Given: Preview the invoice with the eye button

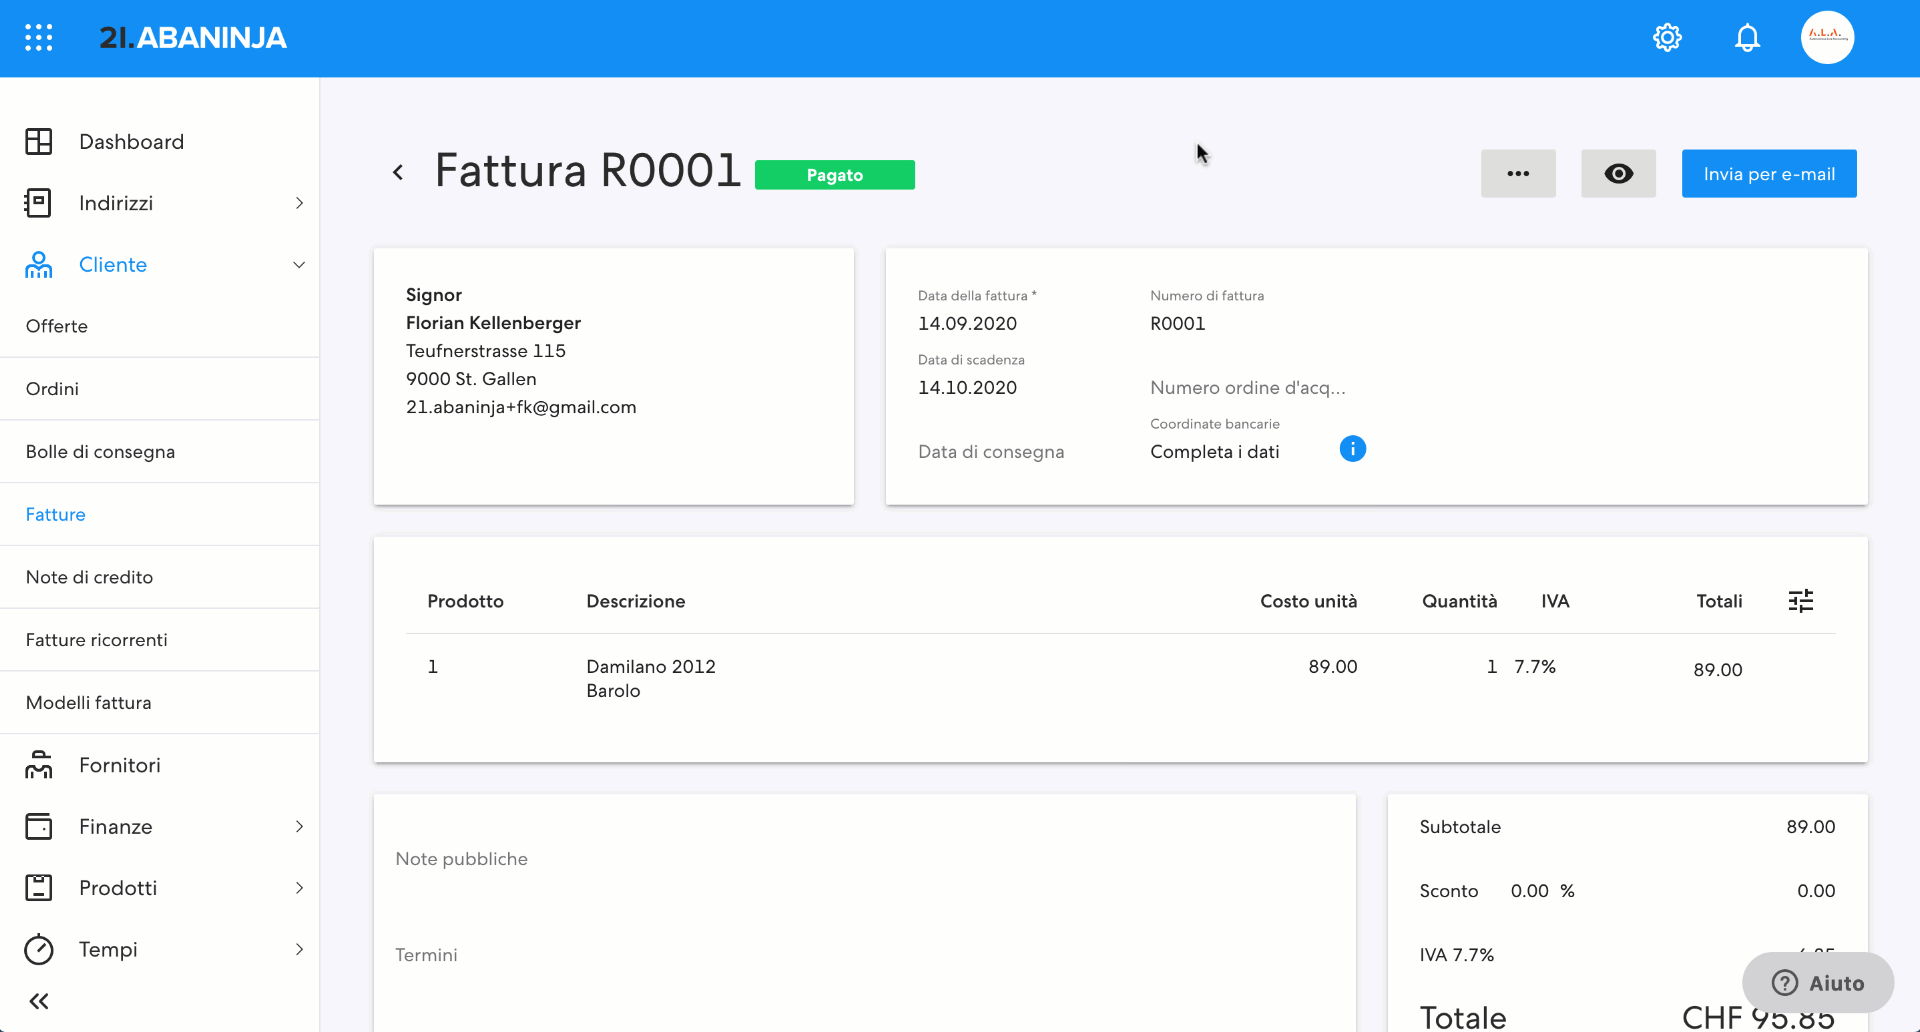Looking at the screenshot, I should 1618,174.
